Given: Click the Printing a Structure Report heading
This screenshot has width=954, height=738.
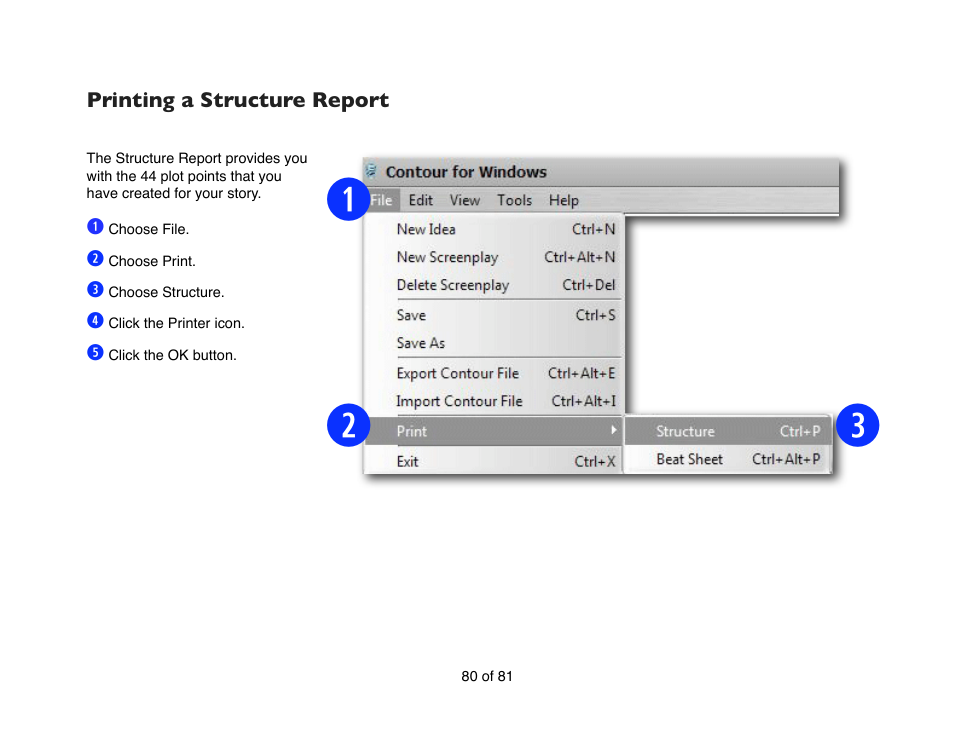Looking at the screenshot, I should [238, 100].
